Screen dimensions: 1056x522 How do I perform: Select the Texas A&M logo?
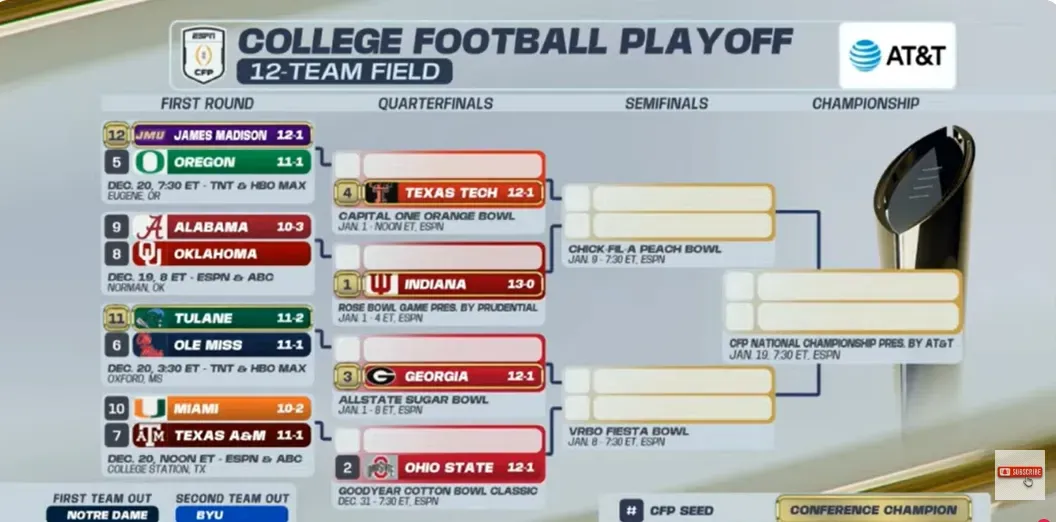pos(150,436)
